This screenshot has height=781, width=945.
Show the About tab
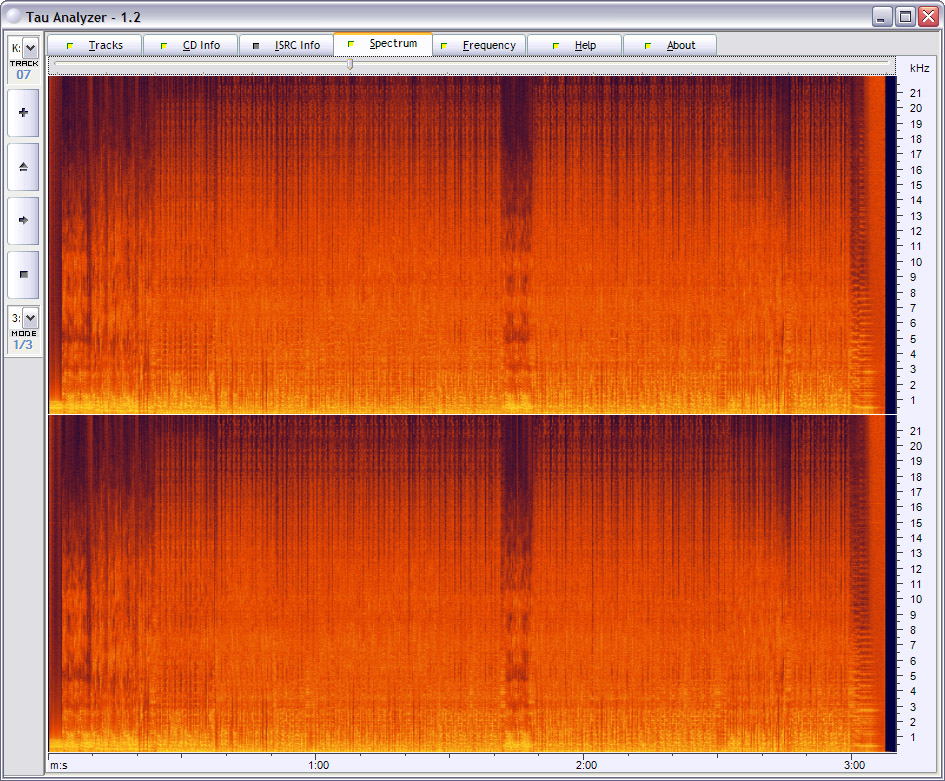pyautogui.click(x=670, y=45)
